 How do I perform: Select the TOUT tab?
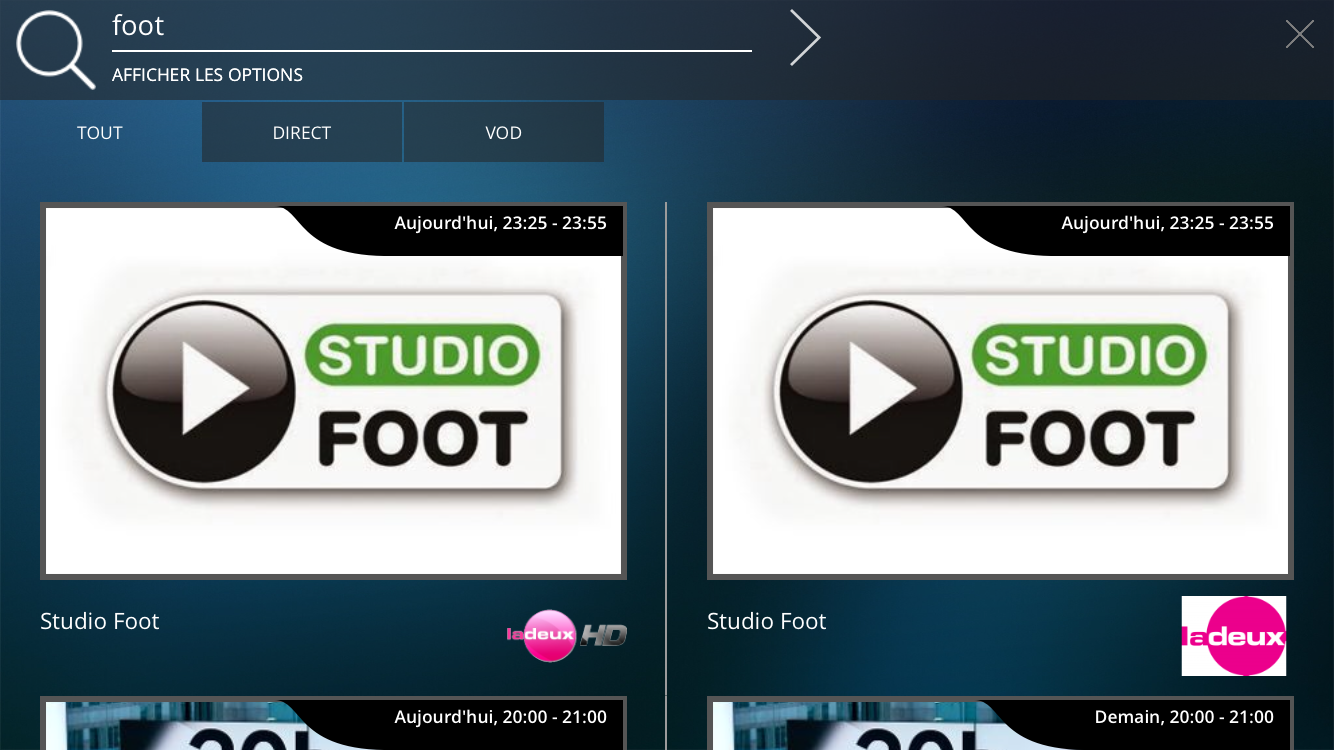tap(100, 133)
